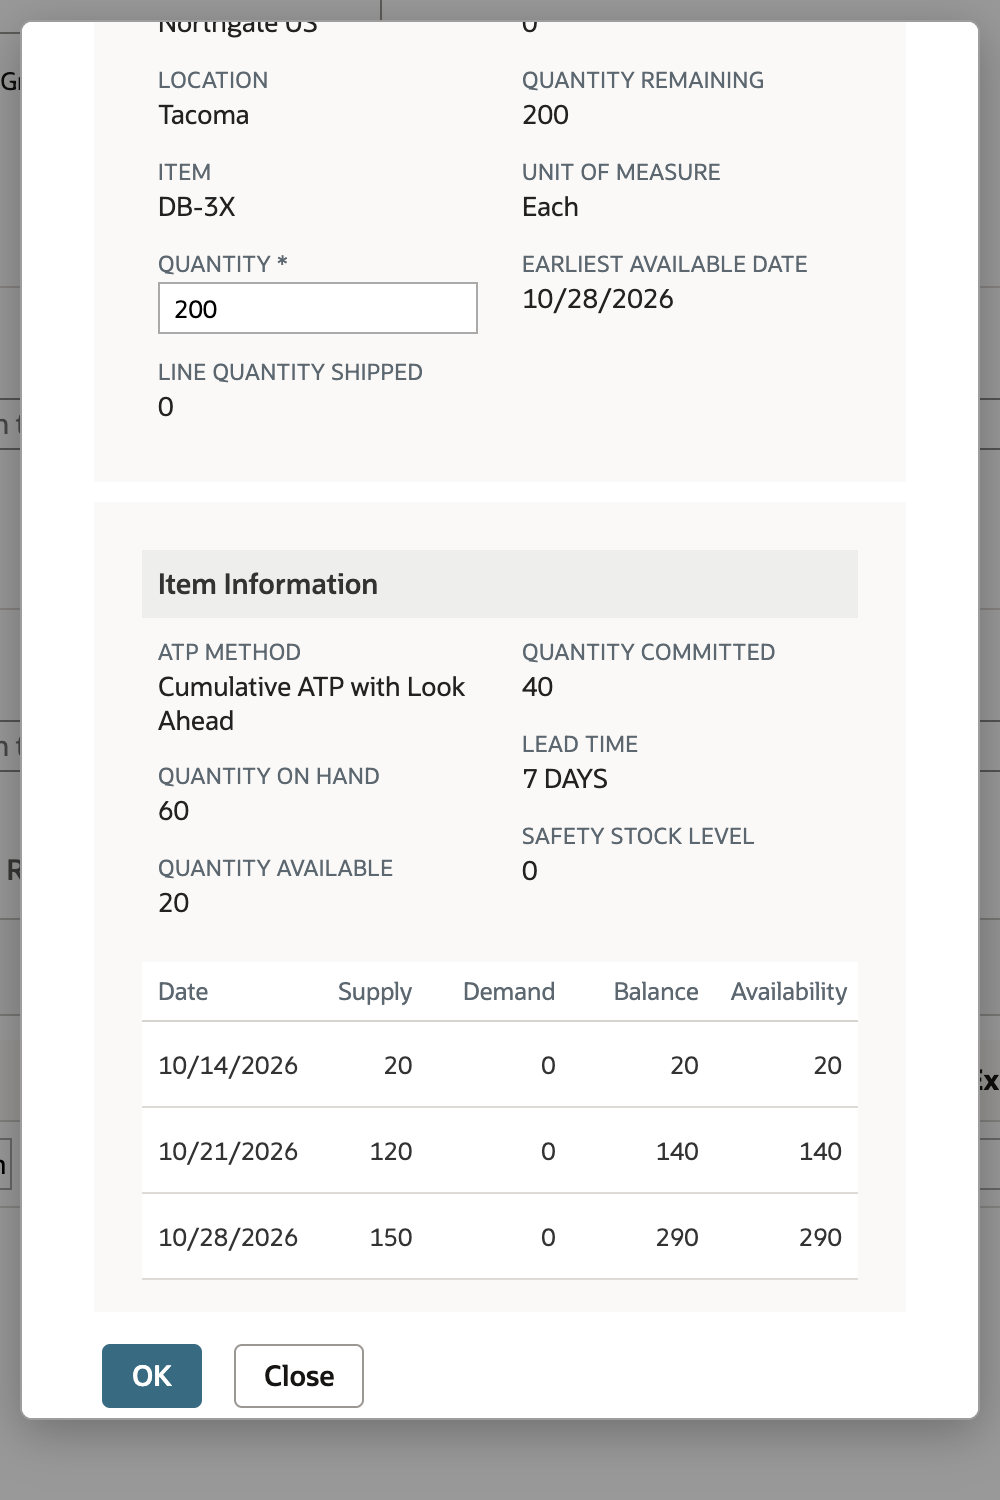This screenshot has width=1000, height=1500.
Task: Click the Availability column header
Action: coord(789,992)
